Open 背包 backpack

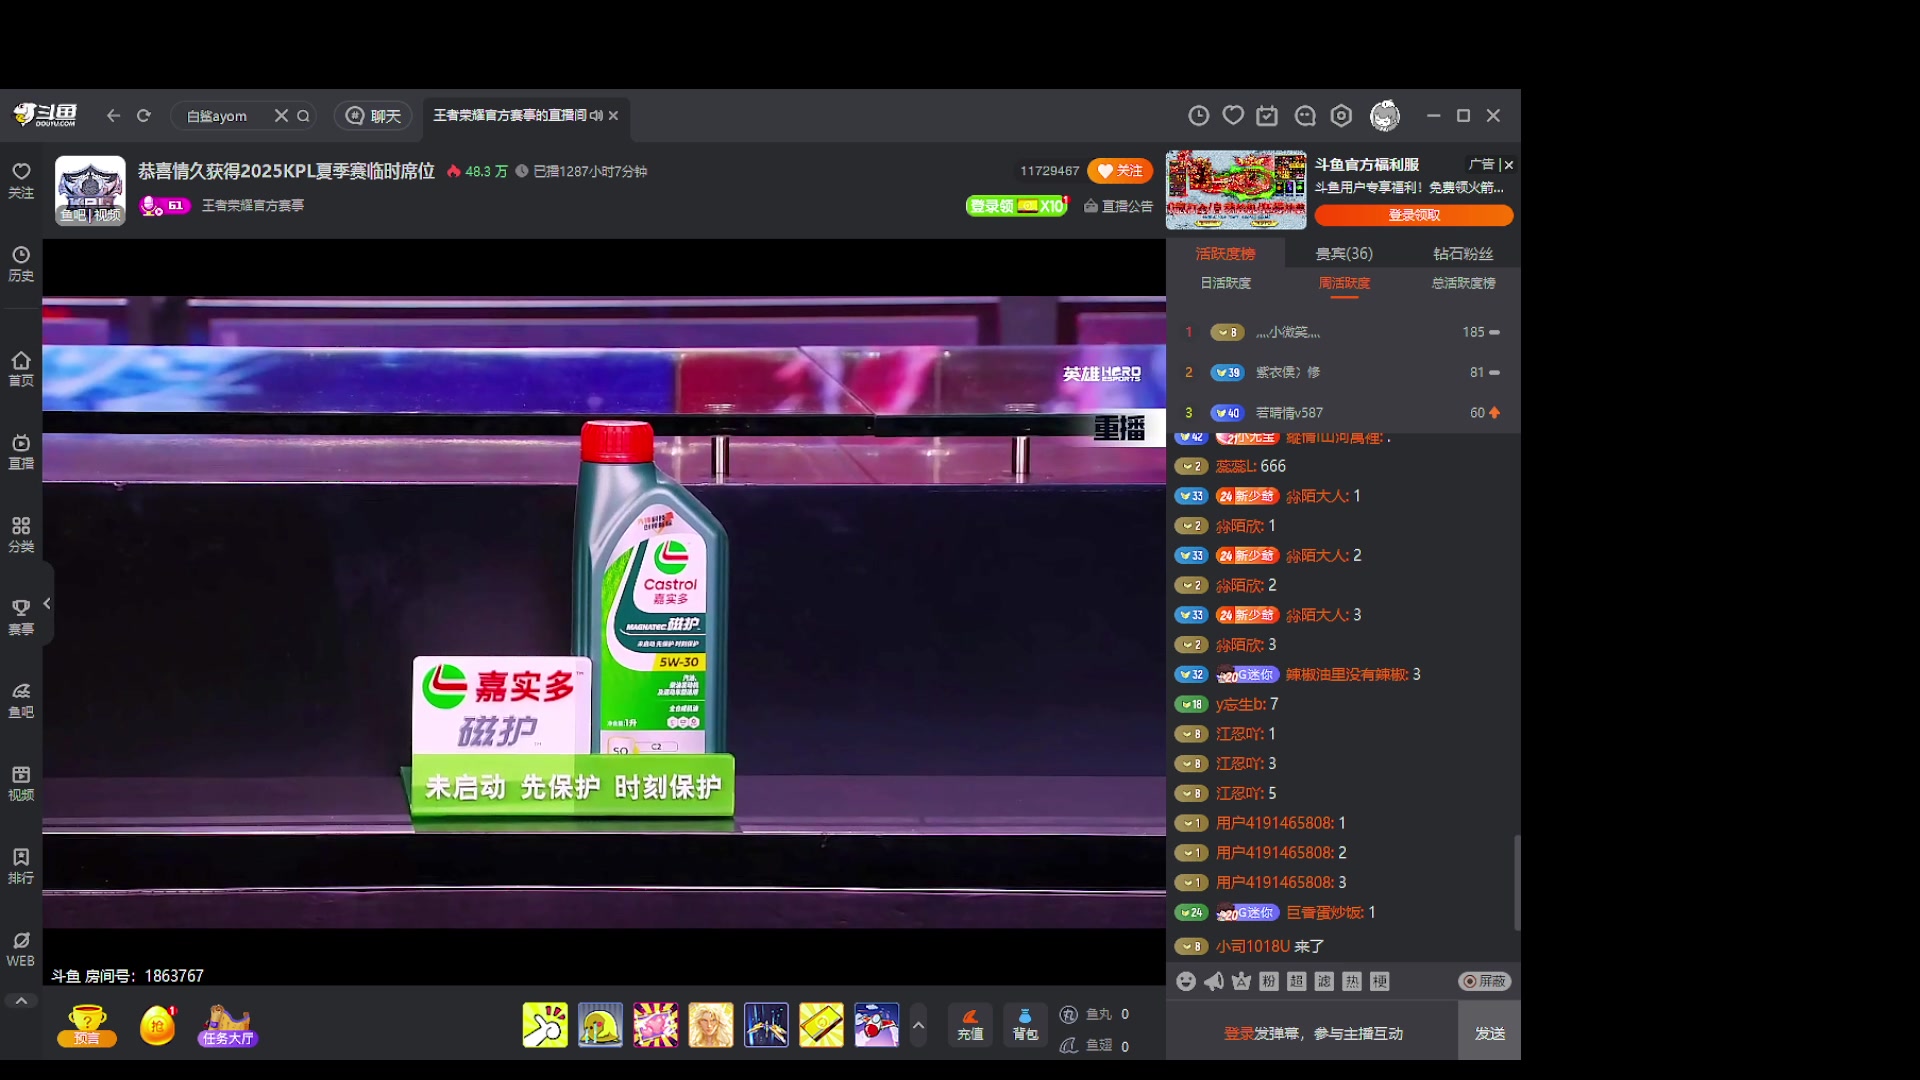[x=1025, y=1025]
